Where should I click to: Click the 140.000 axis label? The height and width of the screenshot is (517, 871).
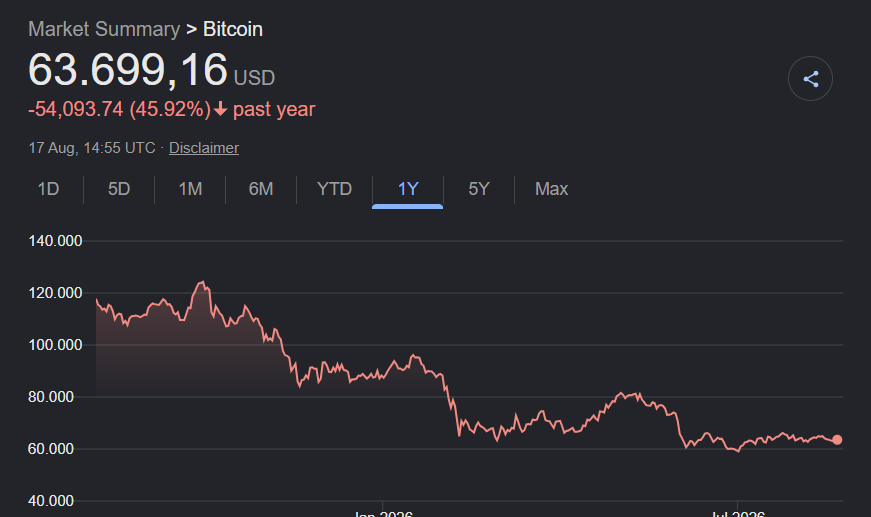point(55,241)
